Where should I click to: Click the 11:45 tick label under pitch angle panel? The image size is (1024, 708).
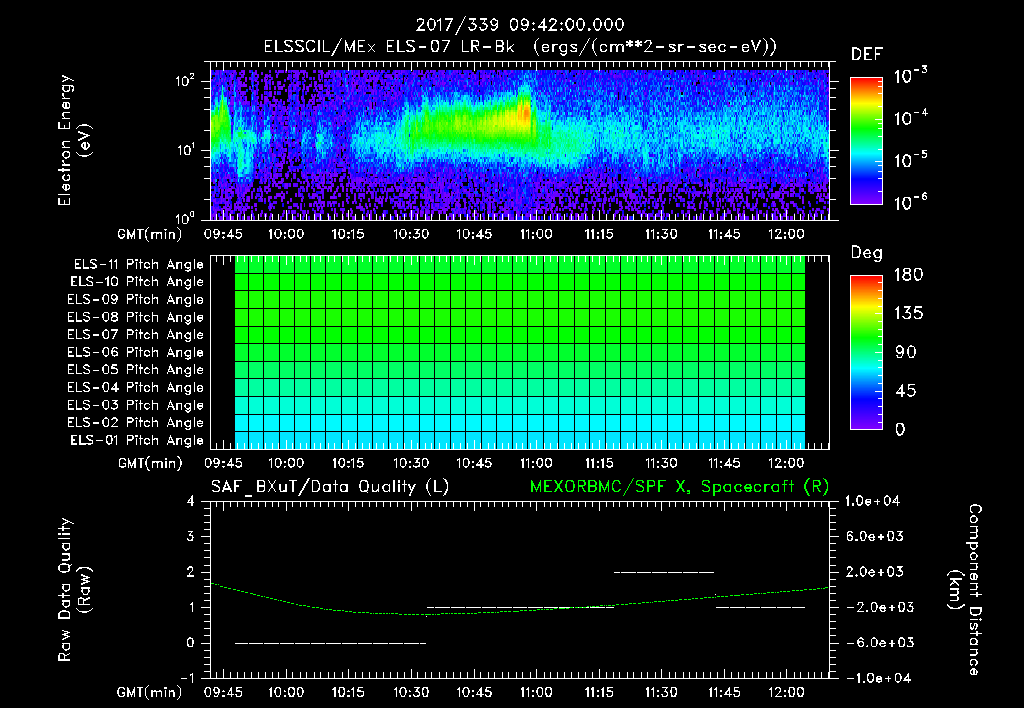pos(724,463)
